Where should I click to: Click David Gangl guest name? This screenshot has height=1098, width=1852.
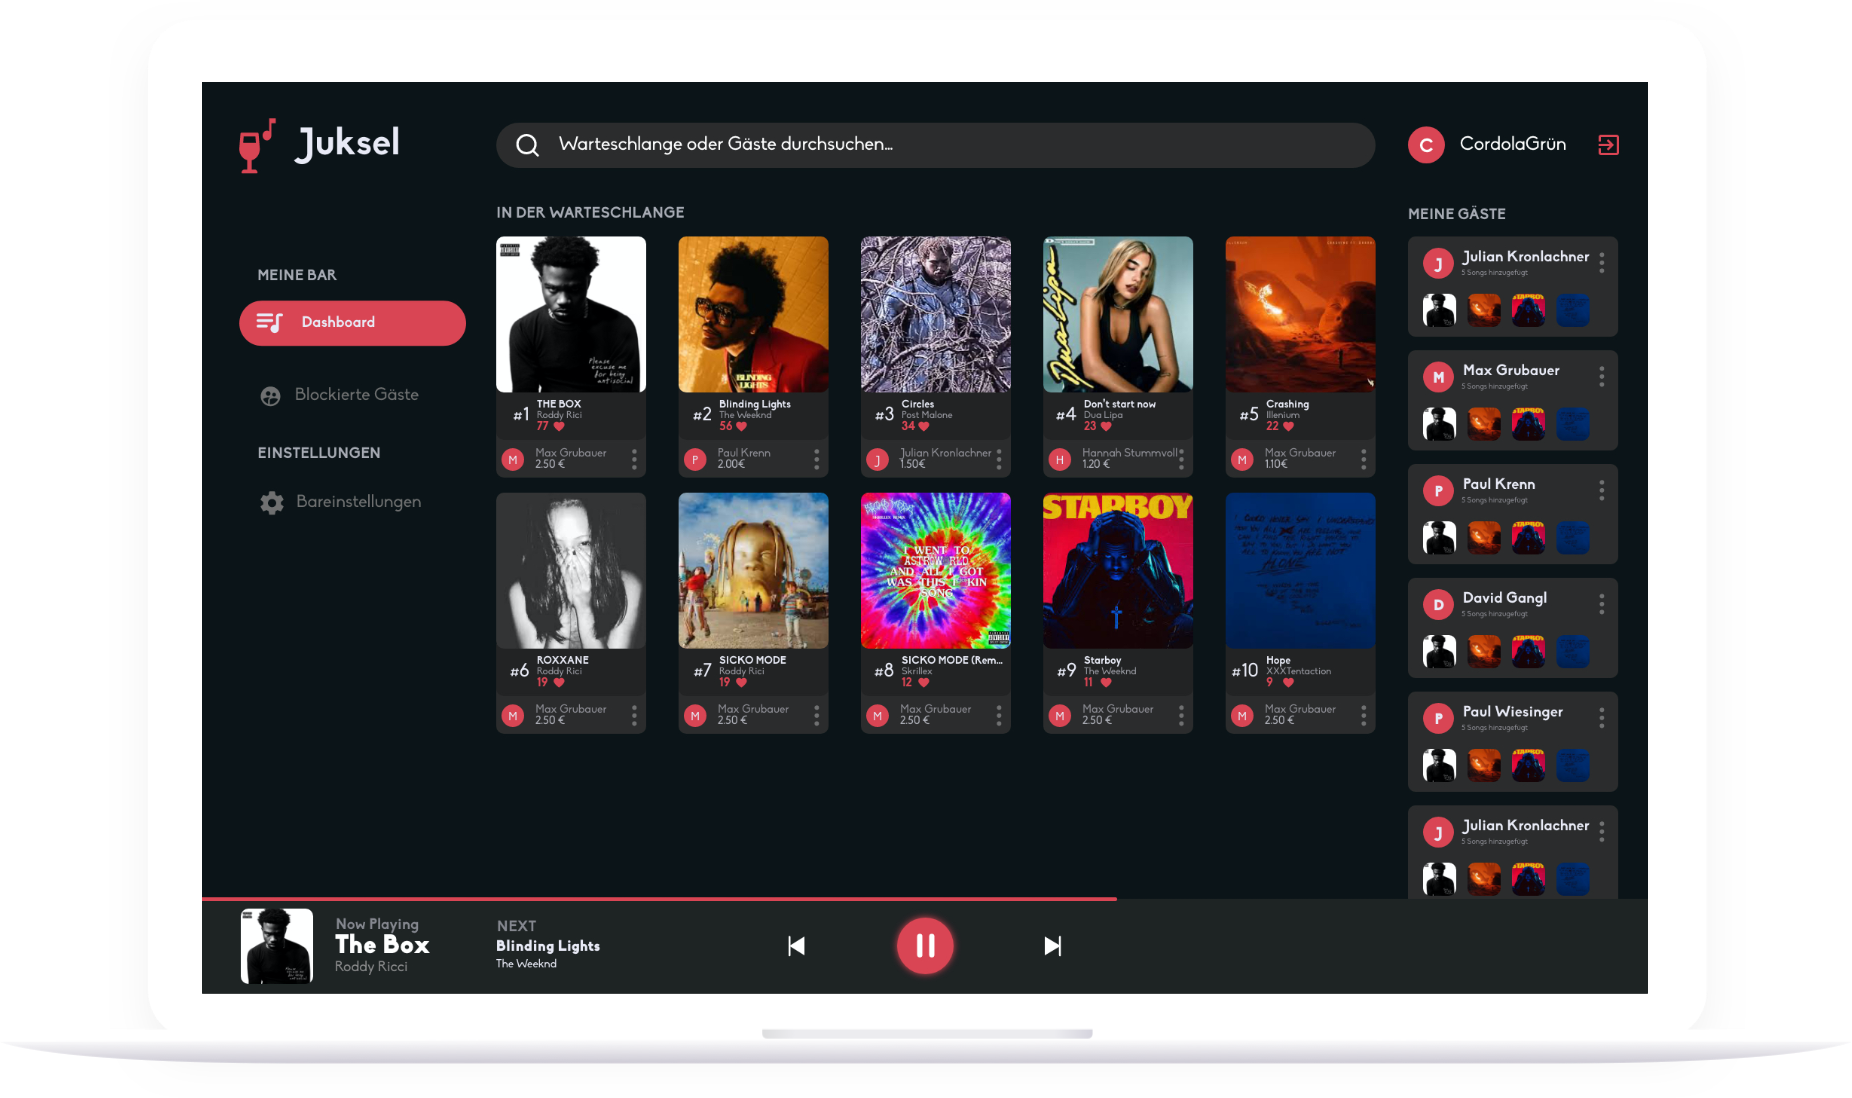(x=1504, y=598)
